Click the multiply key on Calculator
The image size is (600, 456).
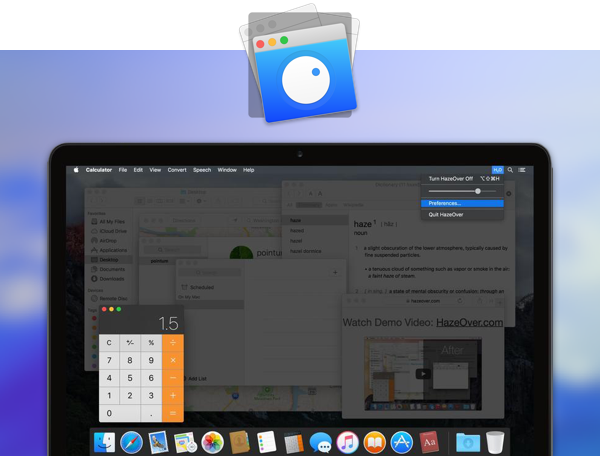[173, 360]
